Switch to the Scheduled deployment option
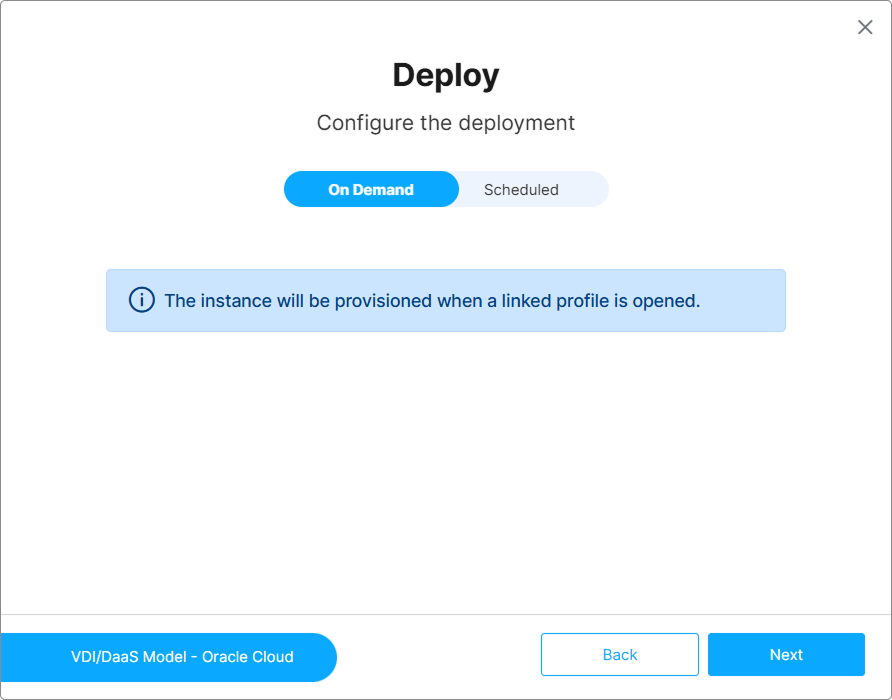892x700 pixels. point(521,189)
